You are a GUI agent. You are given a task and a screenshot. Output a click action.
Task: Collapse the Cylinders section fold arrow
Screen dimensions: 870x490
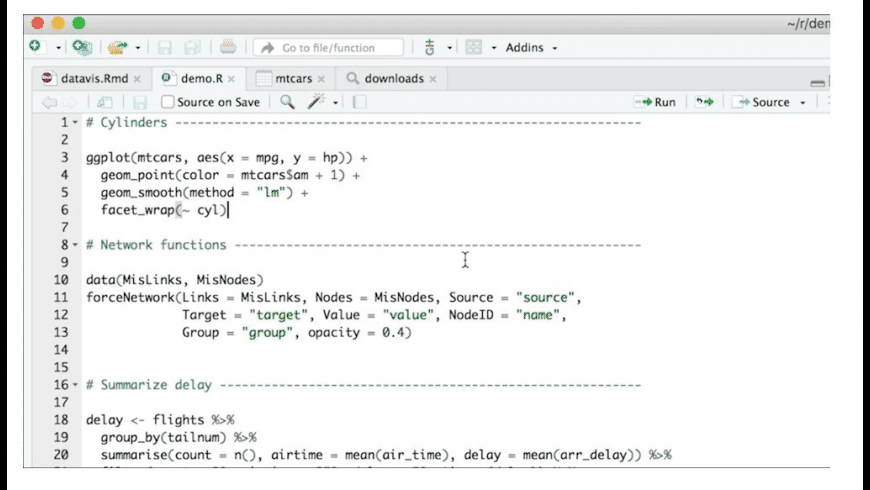[x=74, y=123]
